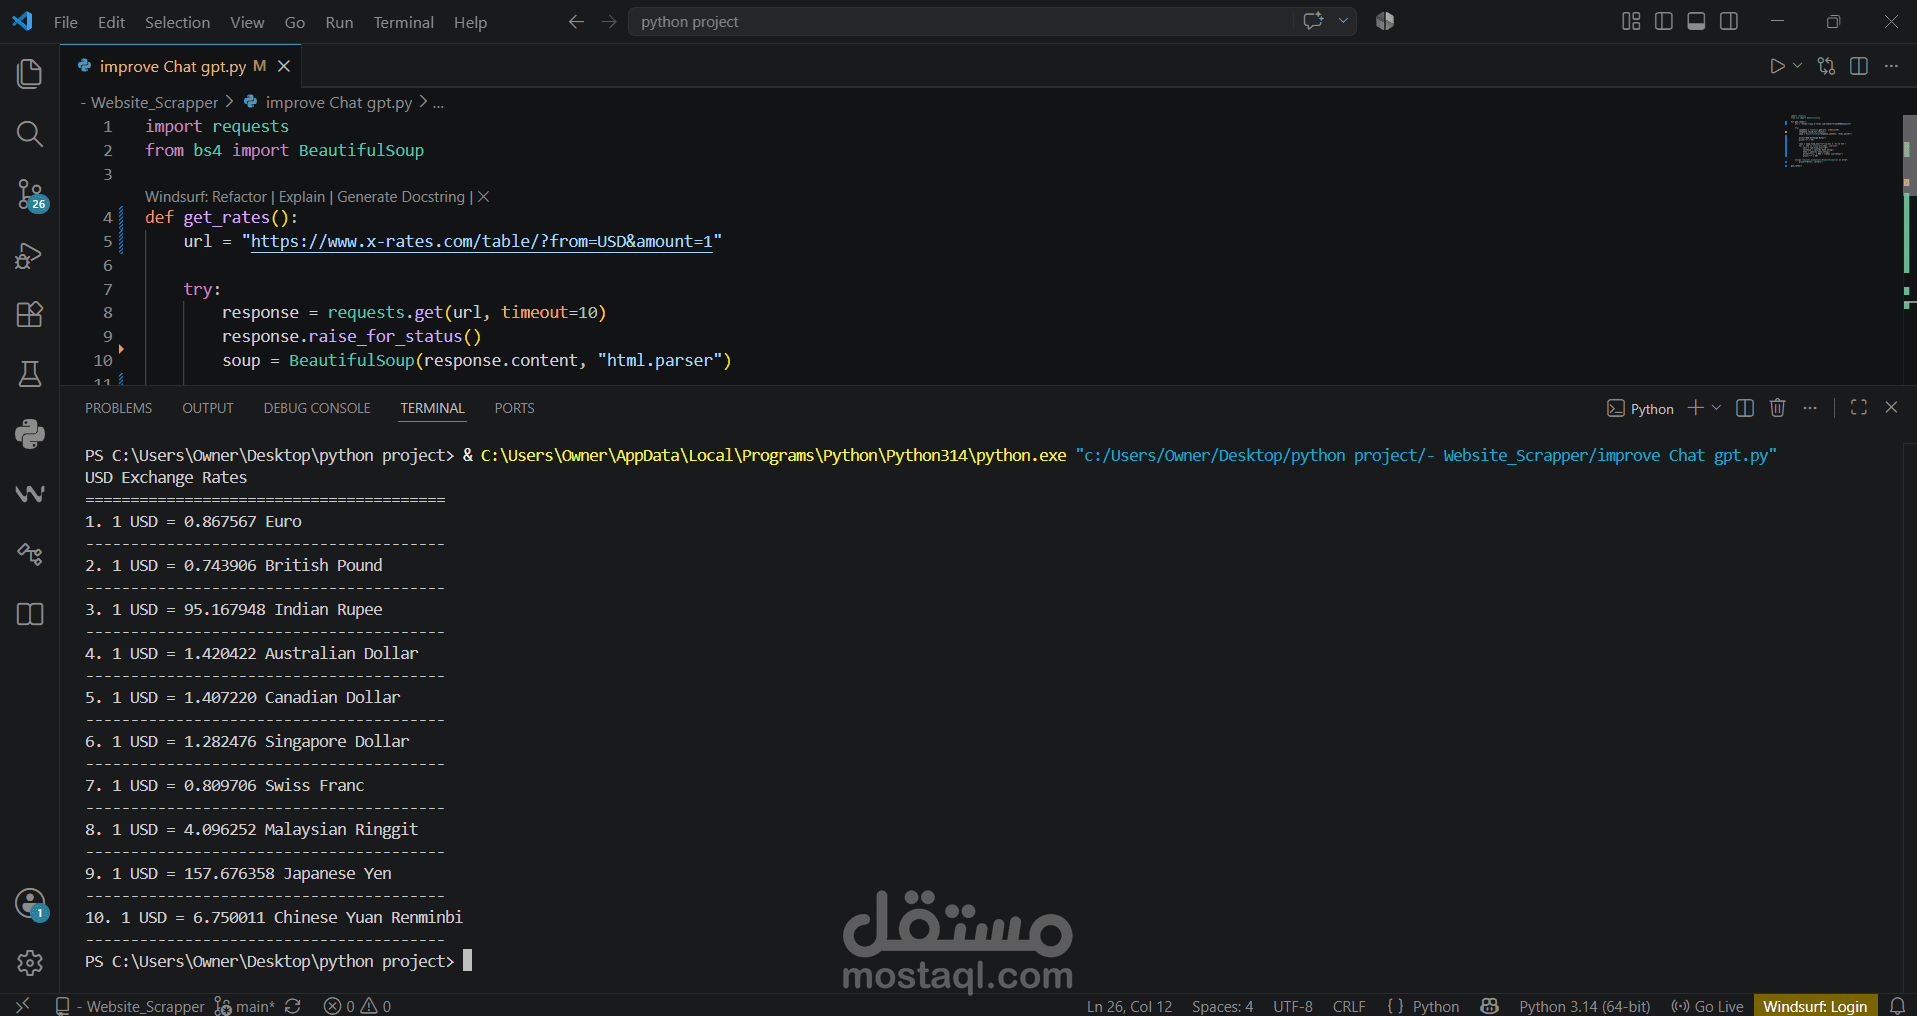Create a new terminal with plus icon
The width and height of the screenshot is (1917, 1016).
click(1695, 408)
